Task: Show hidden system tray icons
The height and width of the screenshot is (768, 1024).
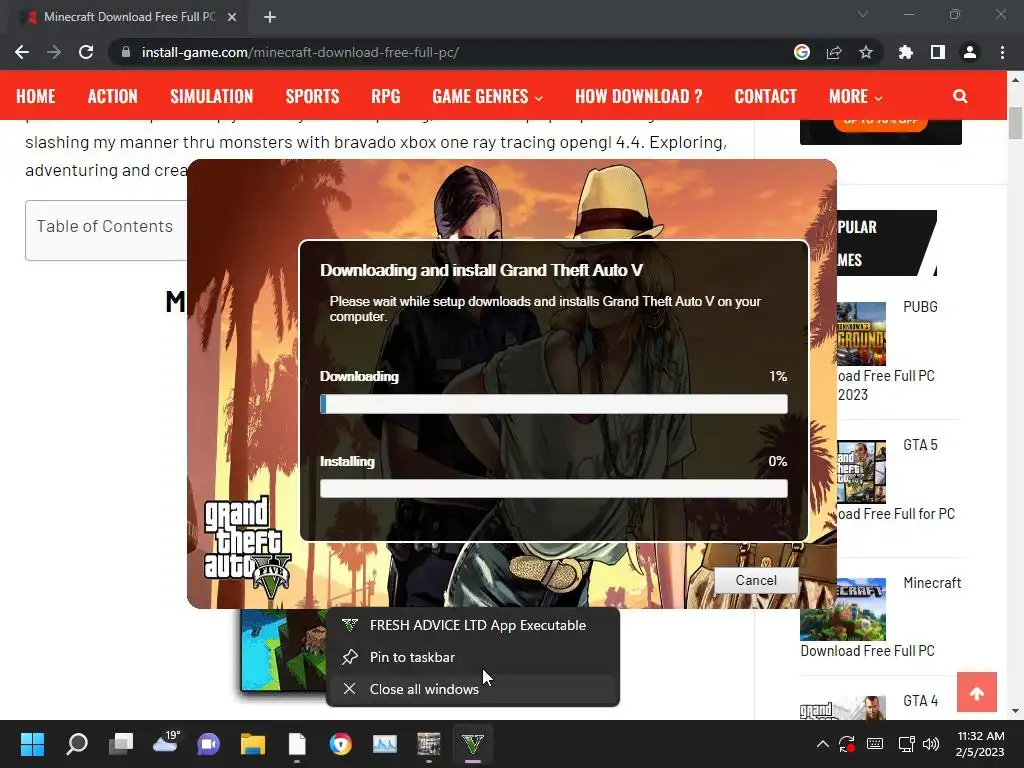Action: pos(823,744)
